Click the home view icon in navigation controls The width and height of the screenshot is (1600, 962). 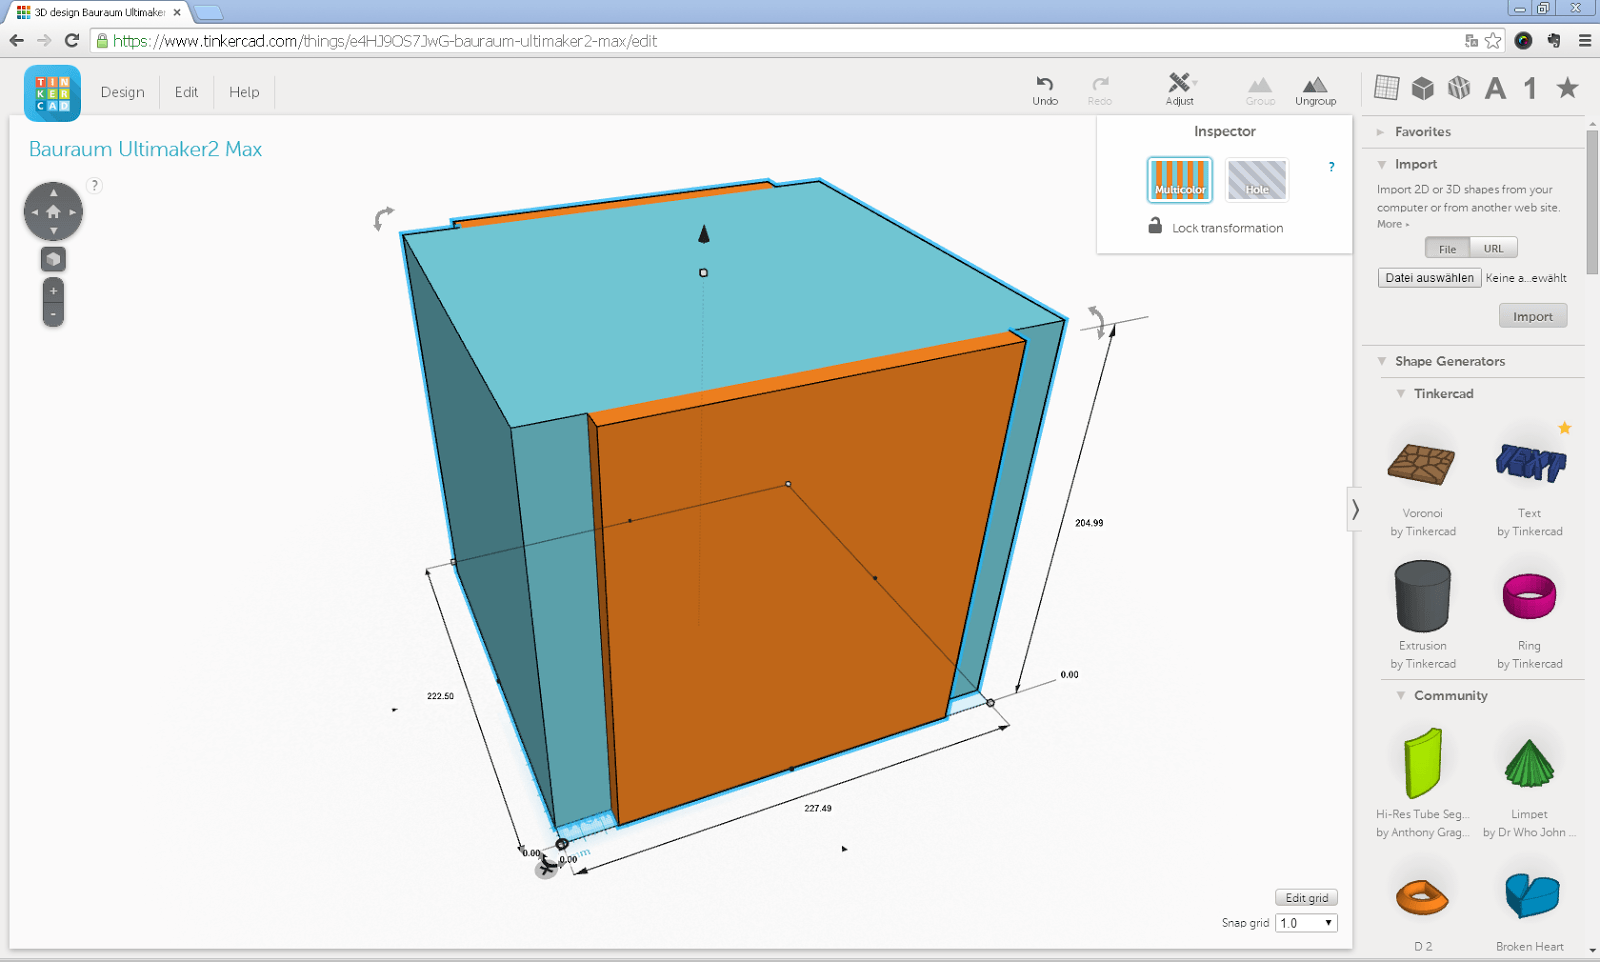[x=52, y=211]
